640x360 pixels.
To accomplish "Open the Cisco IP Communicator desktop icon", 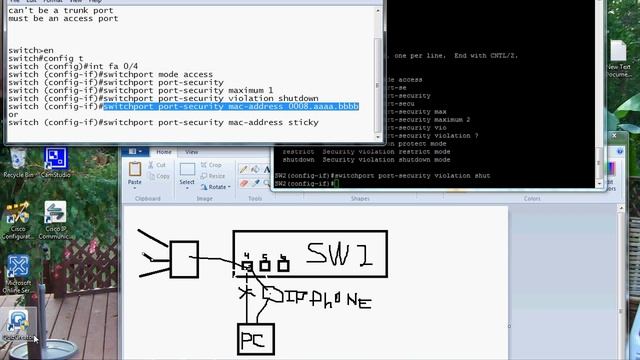I will [x=56, y=221].
